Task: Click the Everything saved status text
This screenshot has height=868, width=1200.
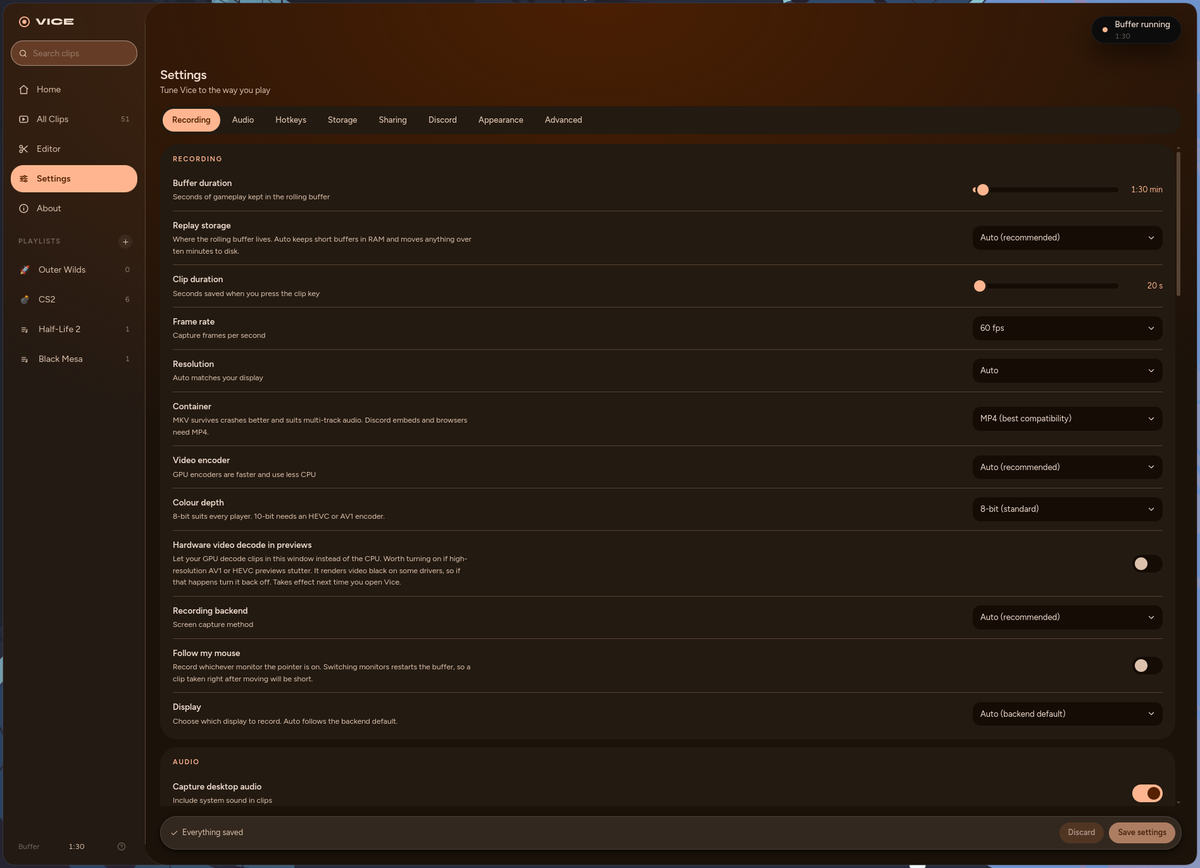Action: pos(212,832)
